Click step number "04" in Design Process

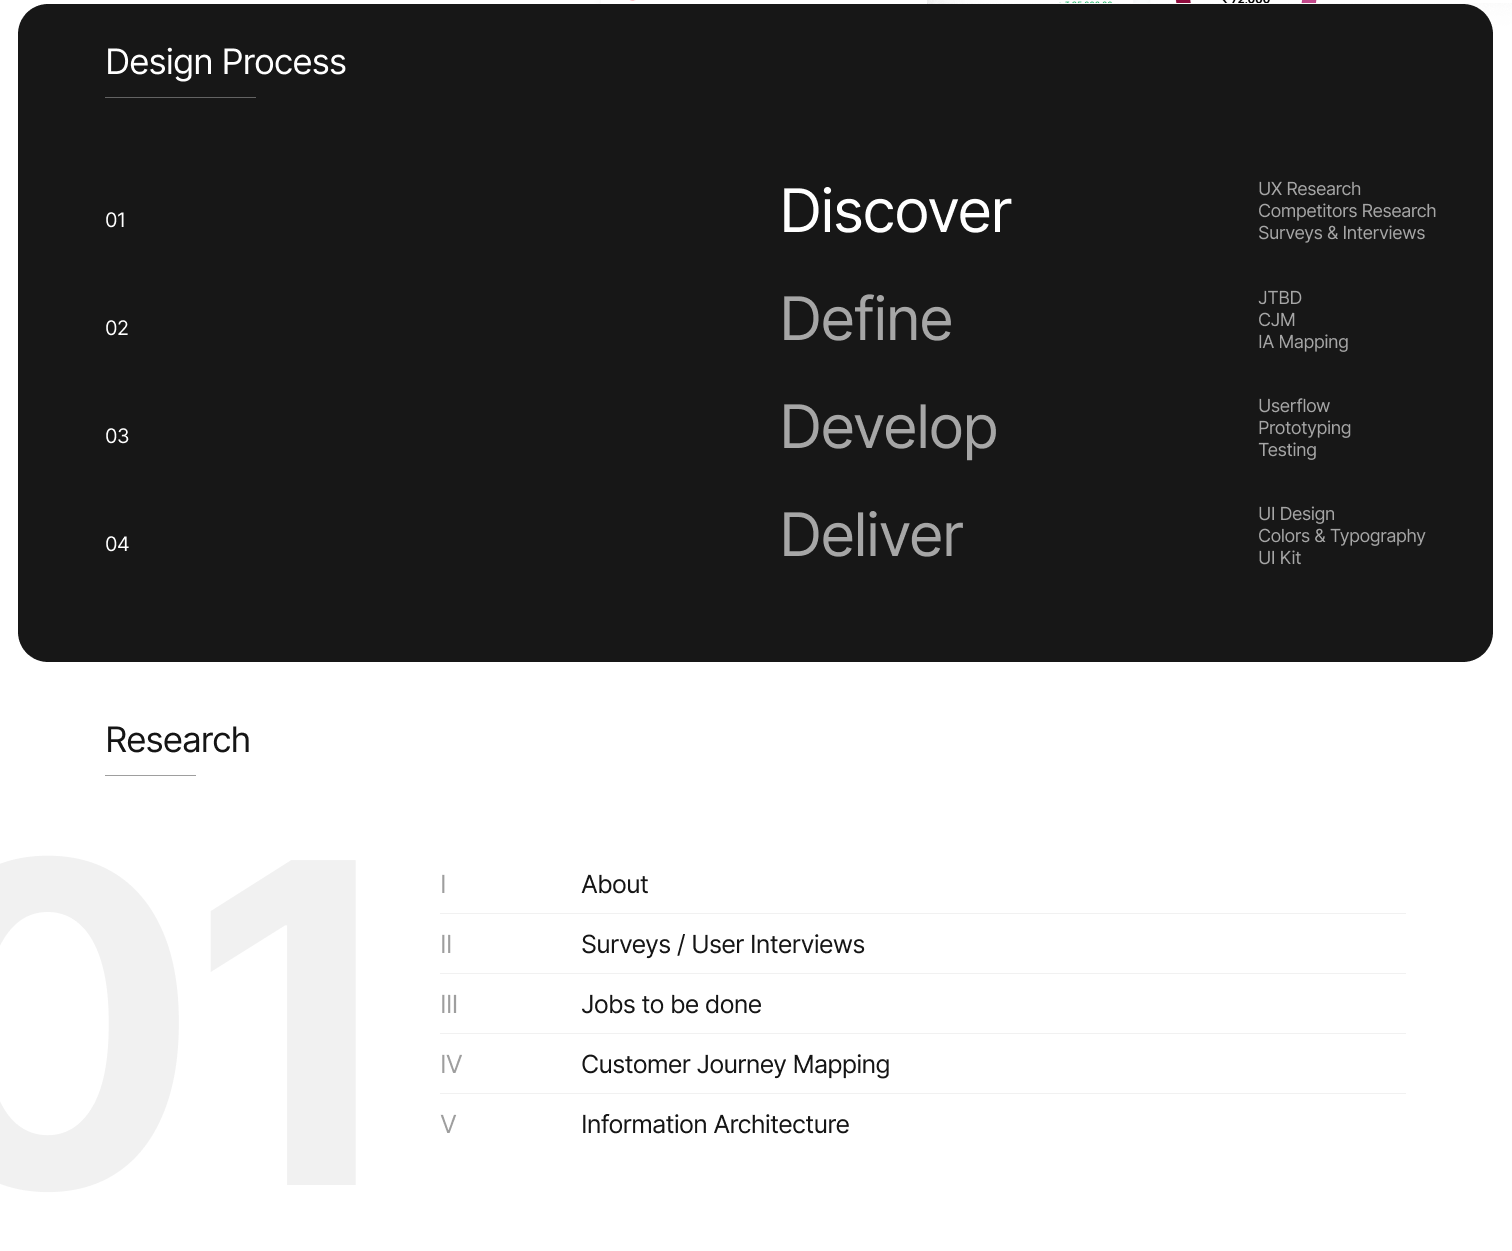(117, 544)
